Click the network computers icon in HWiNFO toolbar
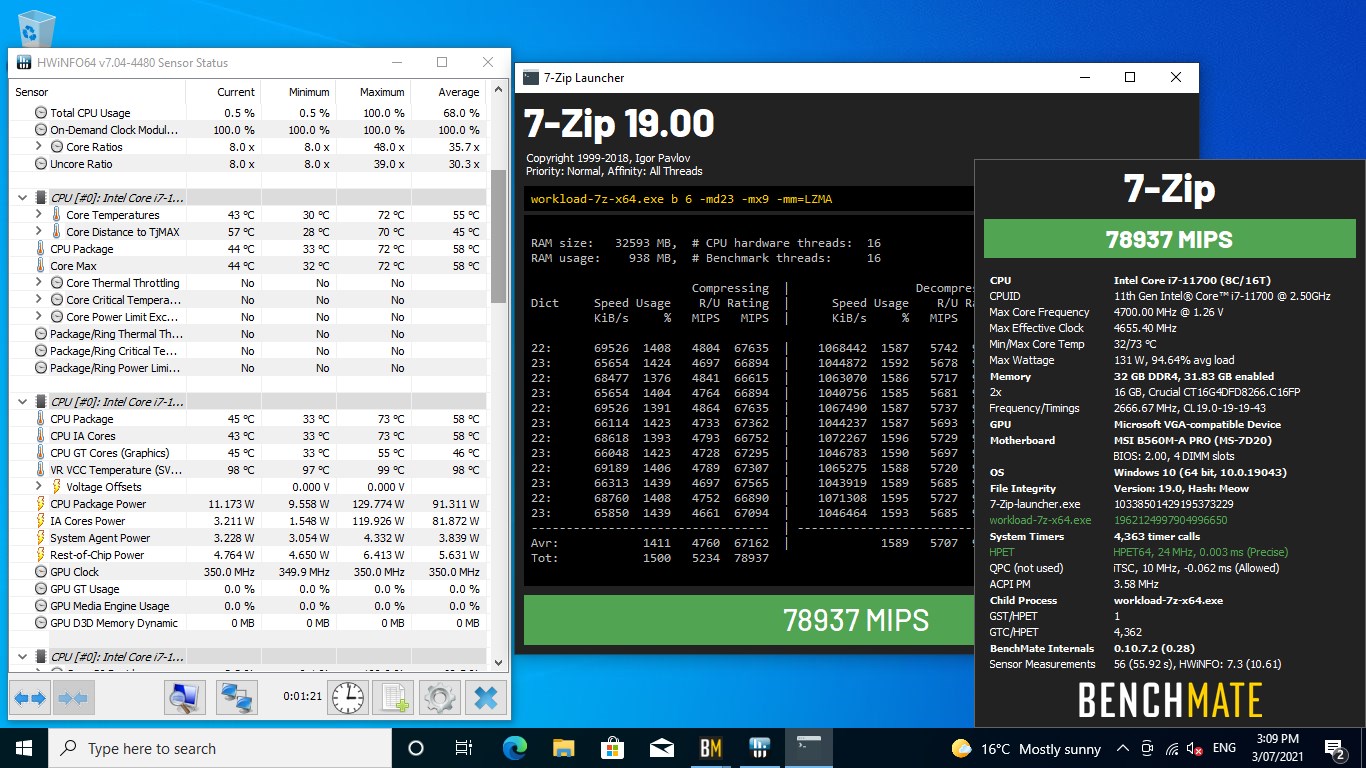Viewport: 1366px width, 768px height. (237, 698)
